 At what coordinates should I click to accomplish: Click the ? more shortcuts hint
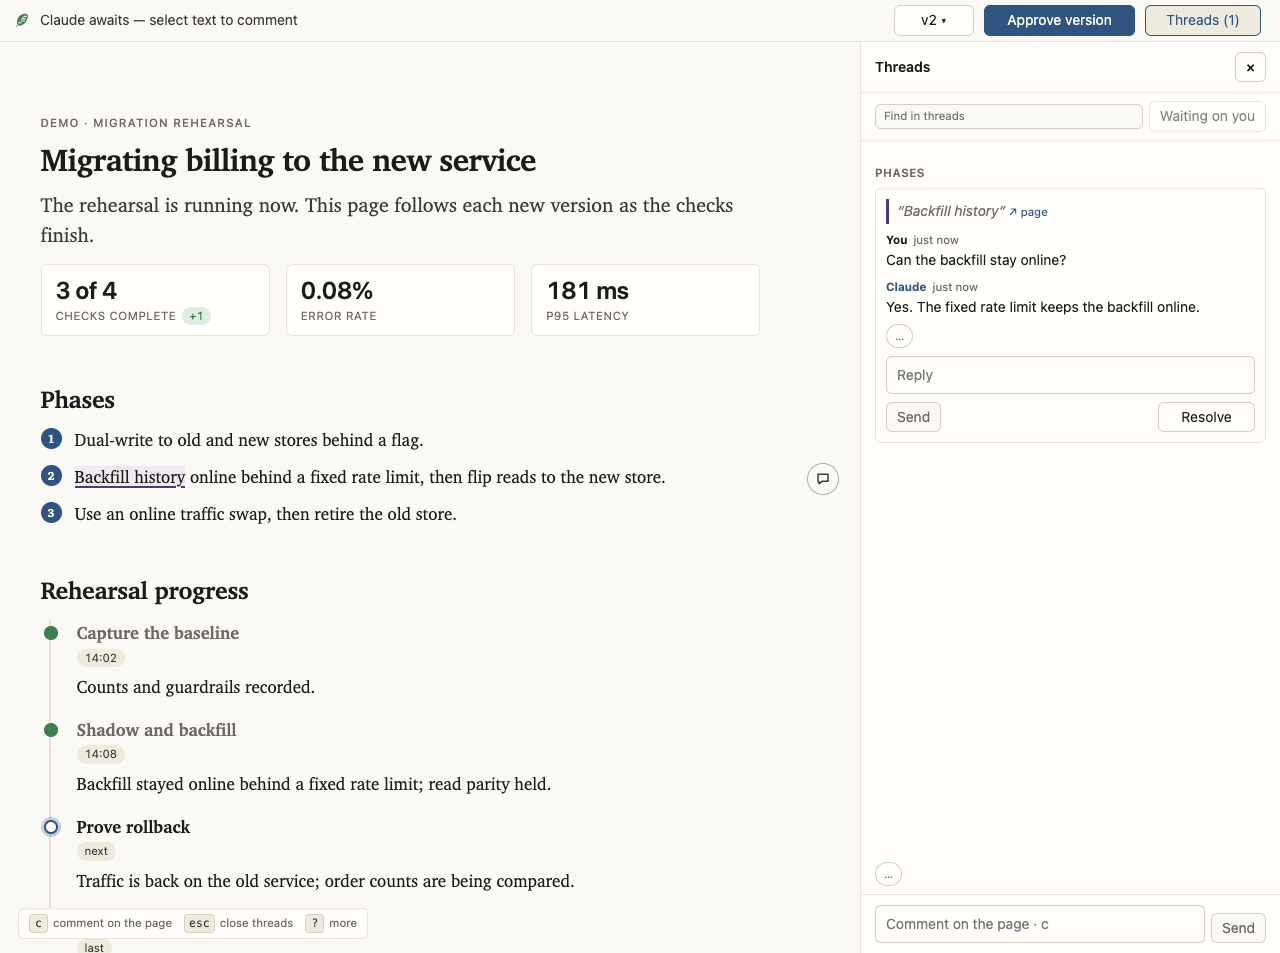point(331,923)
